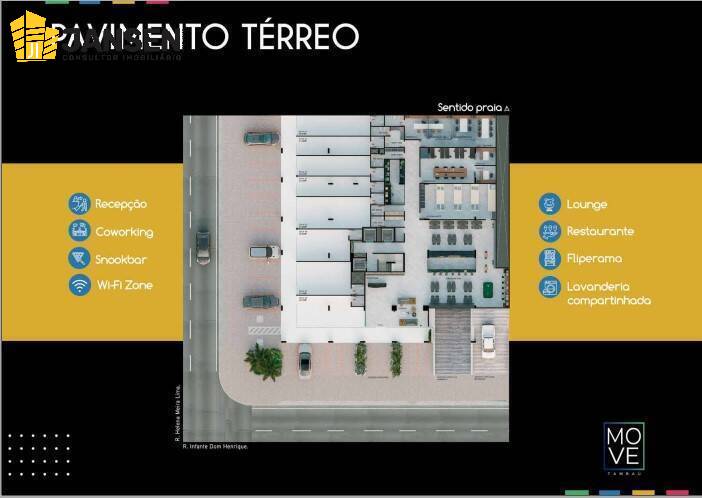The height and width of the screenshot is (498, 702).
Task: Click the white car on the ramp
Action: pos(488,341)
